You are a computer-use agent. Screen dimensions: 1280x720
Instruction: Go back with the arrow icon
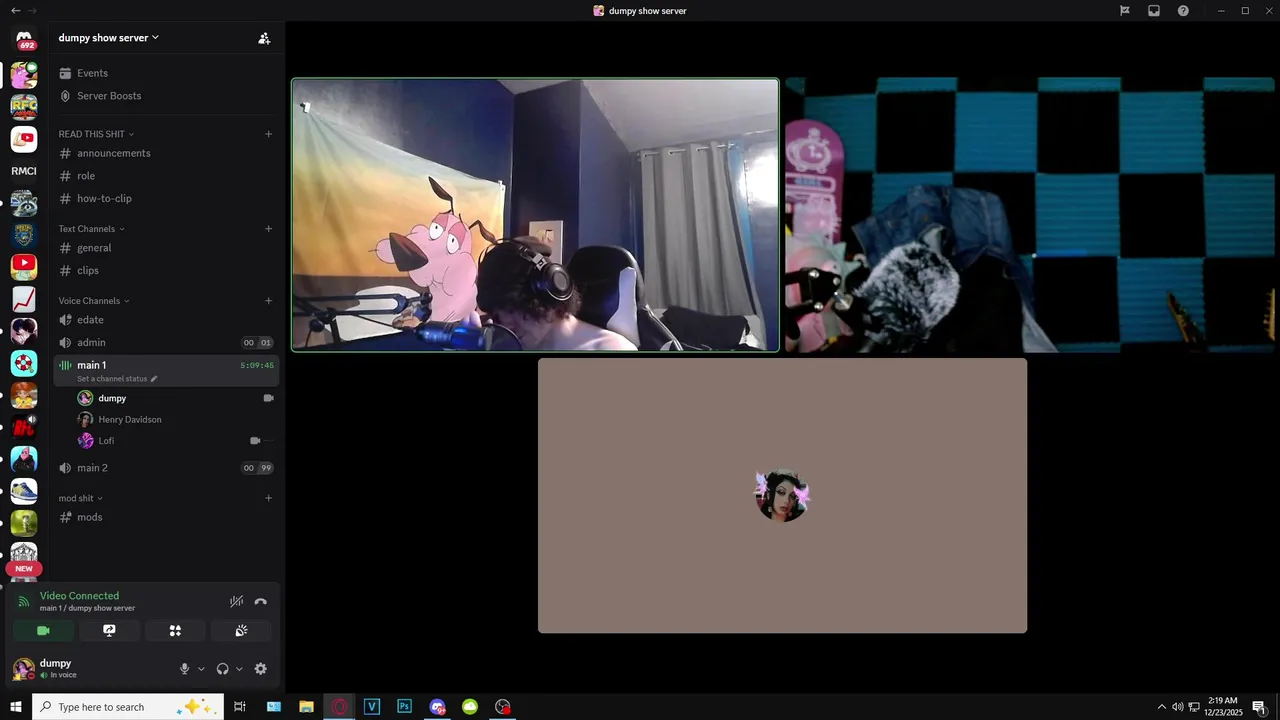click(x=15, y=11)
